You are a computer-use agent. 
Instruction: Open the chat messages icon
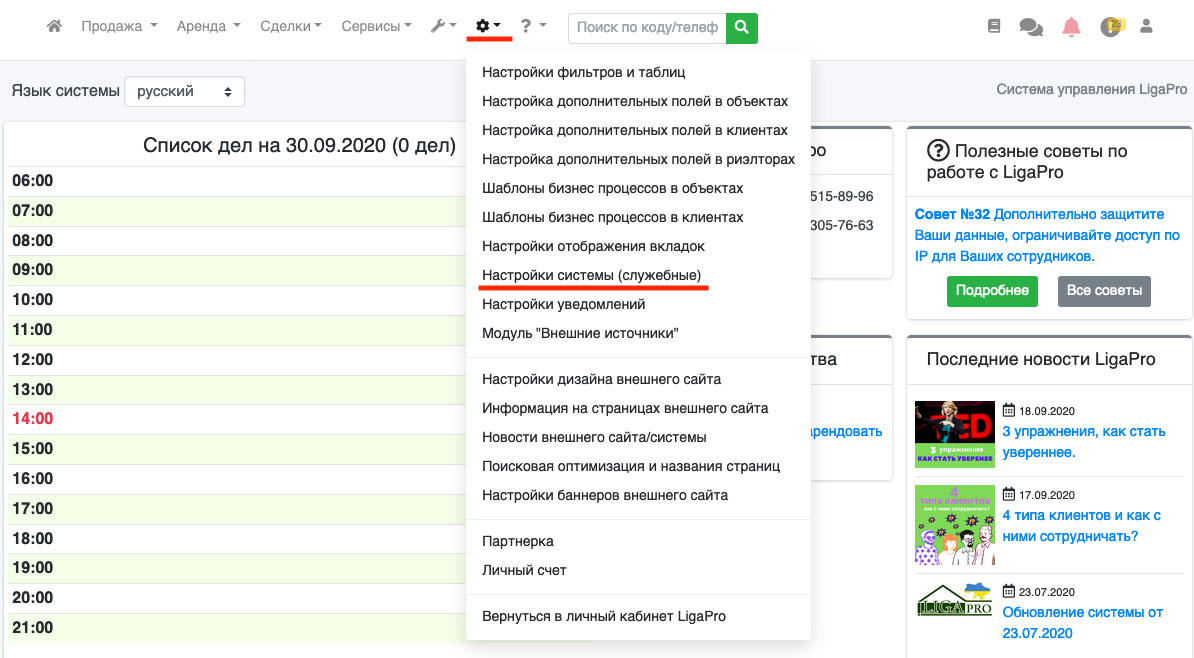1030,27
